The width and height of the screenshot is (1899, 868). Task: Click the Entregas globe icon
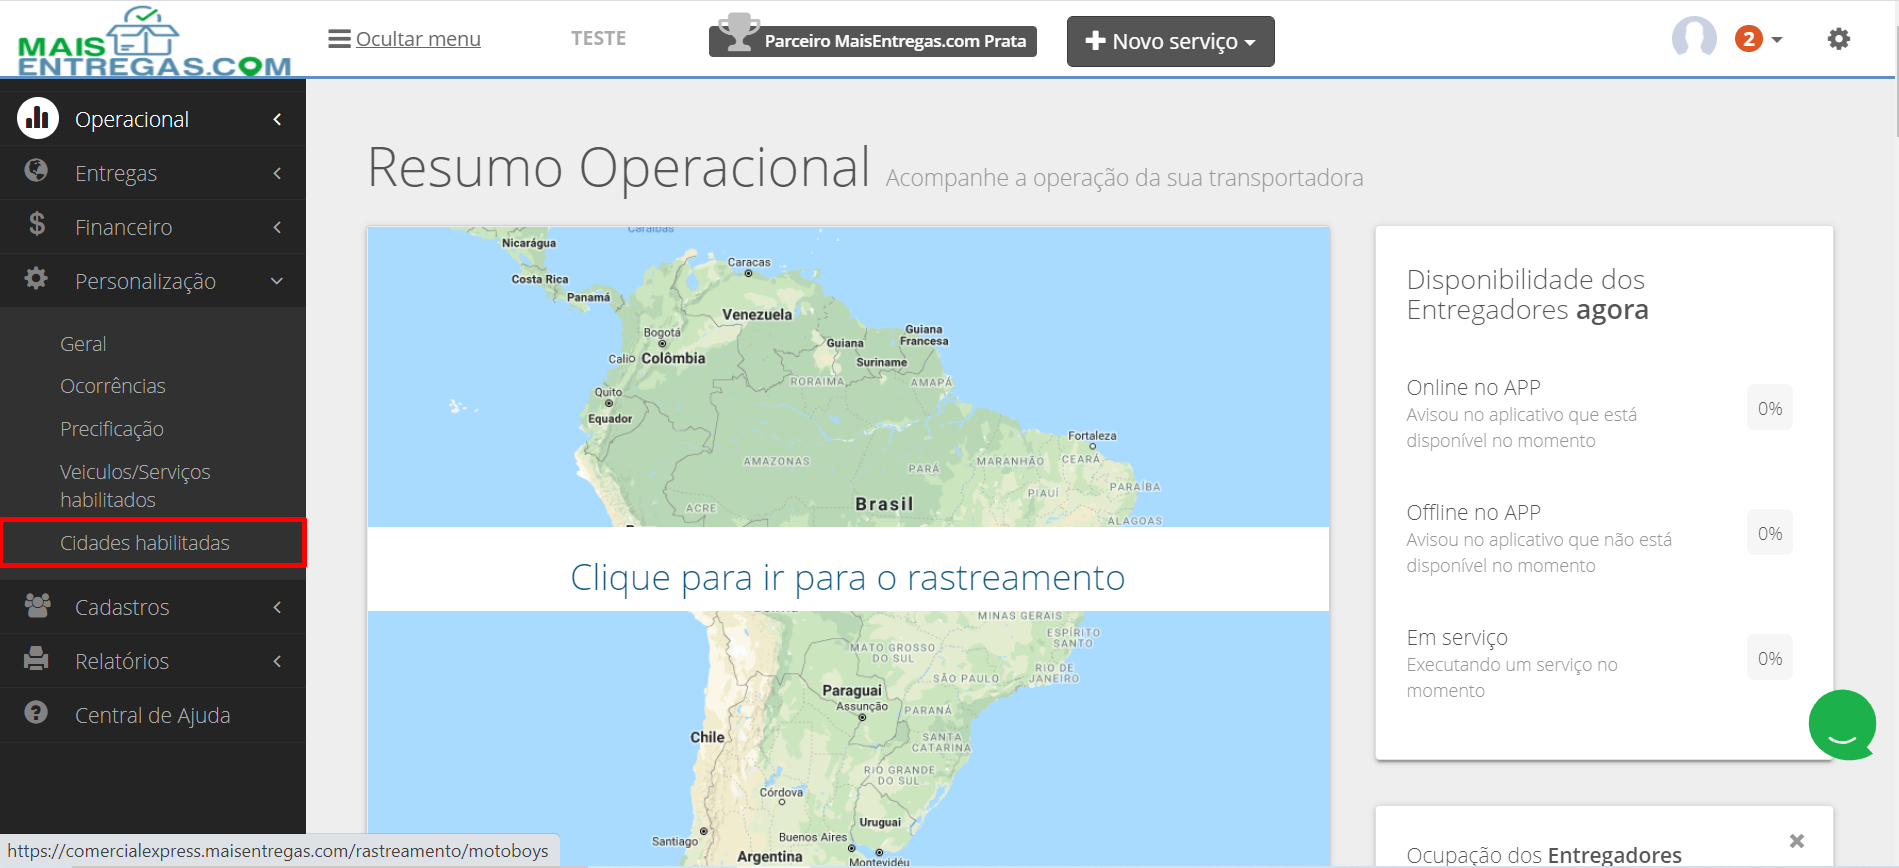(36, 171)
